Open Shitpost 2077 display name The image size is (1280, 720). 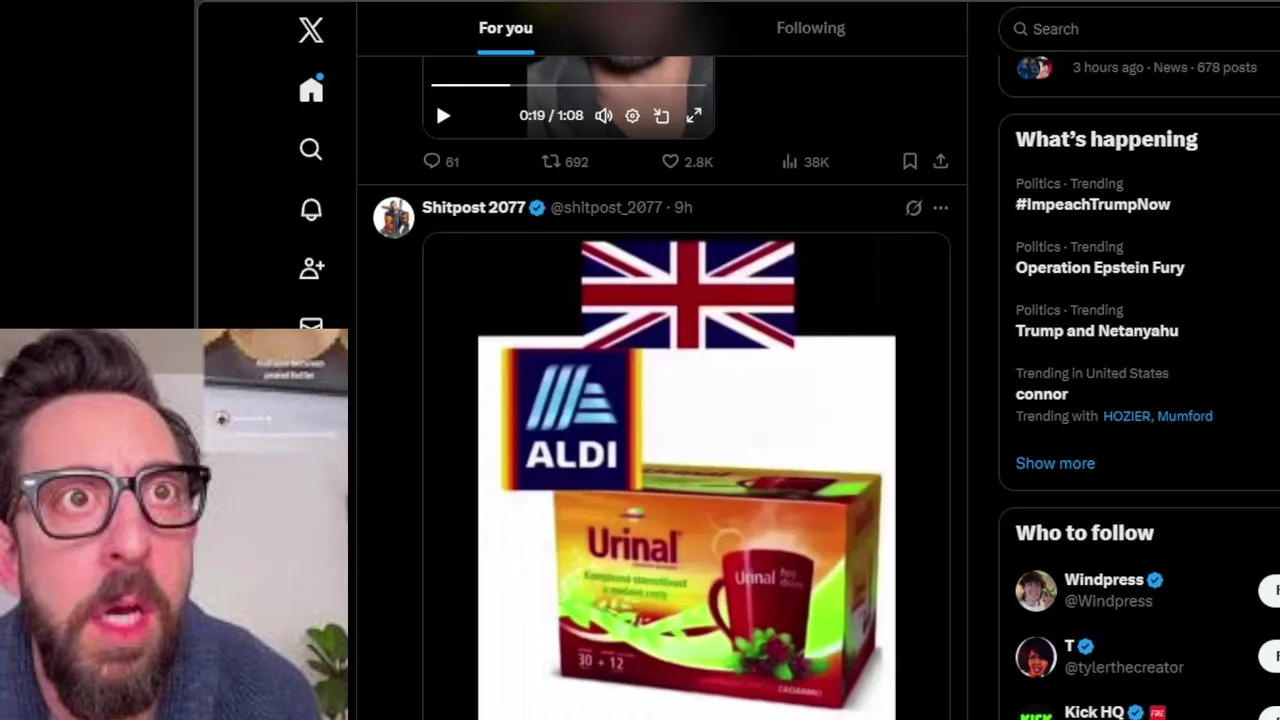[473, 207]
